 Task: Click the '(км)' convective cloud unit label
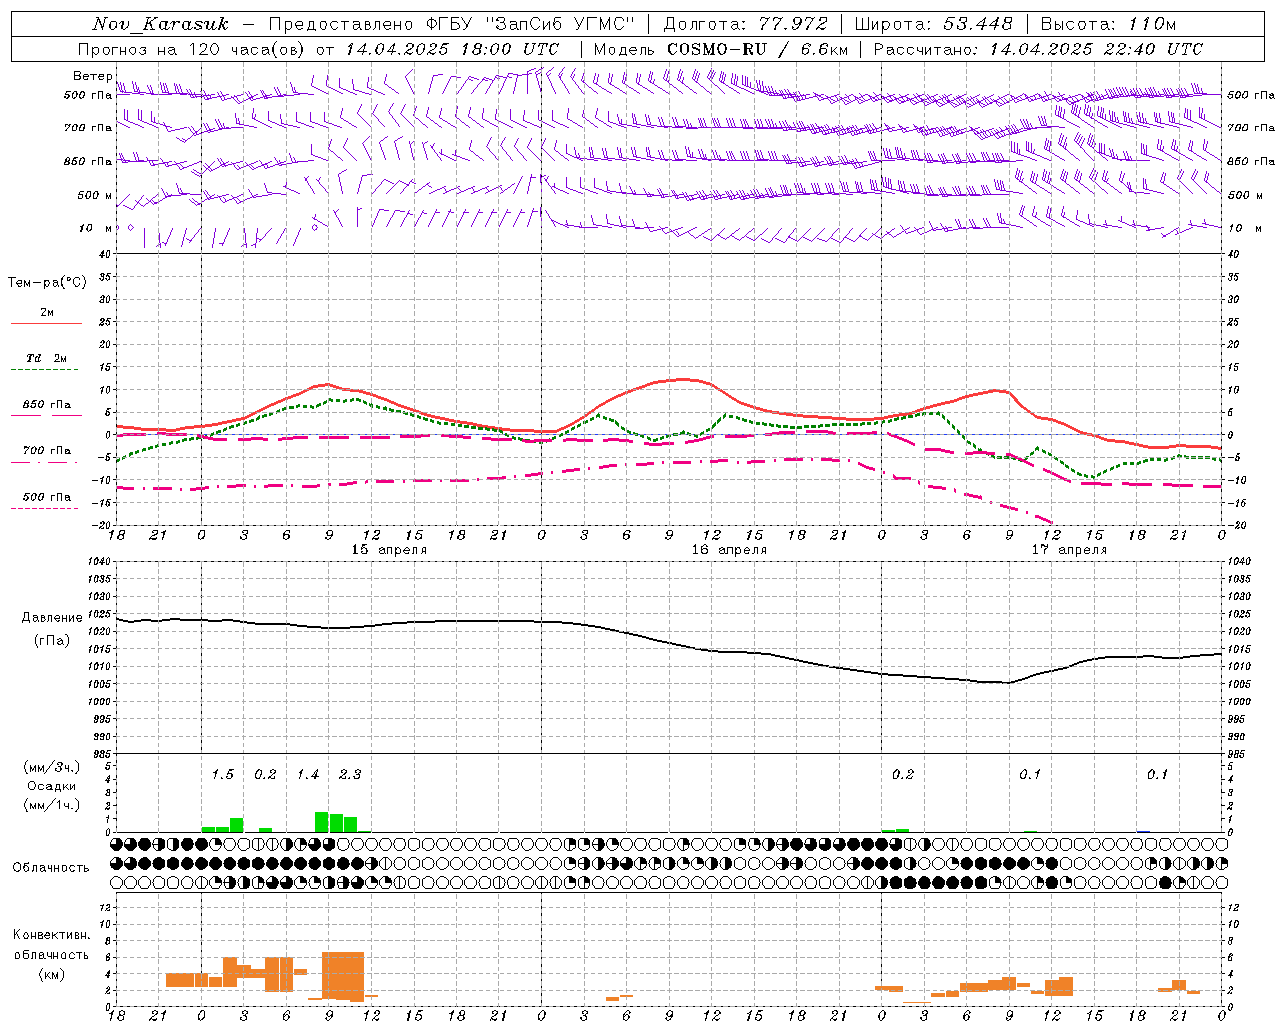[51, 974]
